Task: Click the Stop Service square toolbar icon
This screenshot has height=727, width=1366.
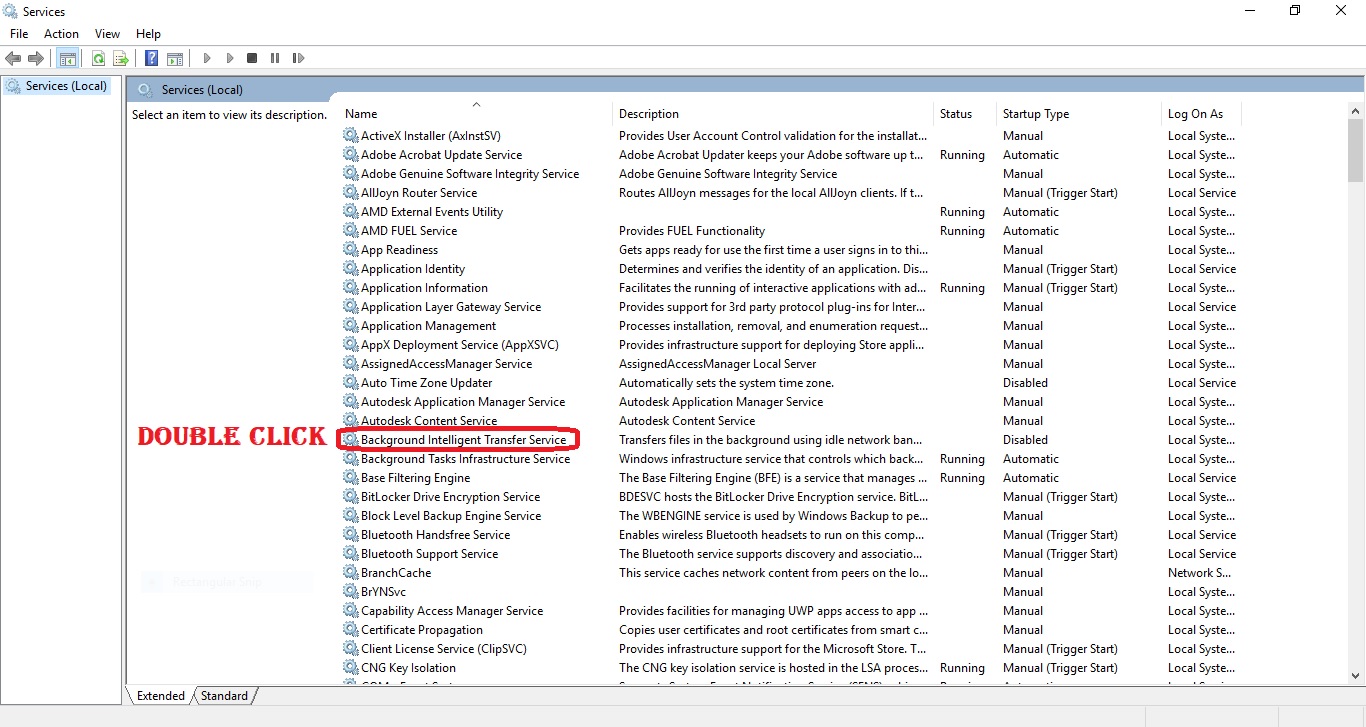Action: click(x=252, y=59)
